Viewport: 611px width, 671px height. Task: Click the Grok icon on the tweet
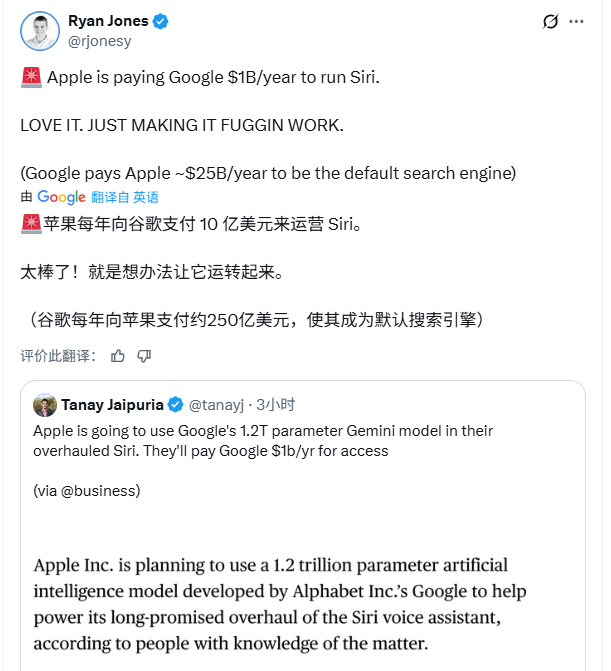[x=550, y=23]
